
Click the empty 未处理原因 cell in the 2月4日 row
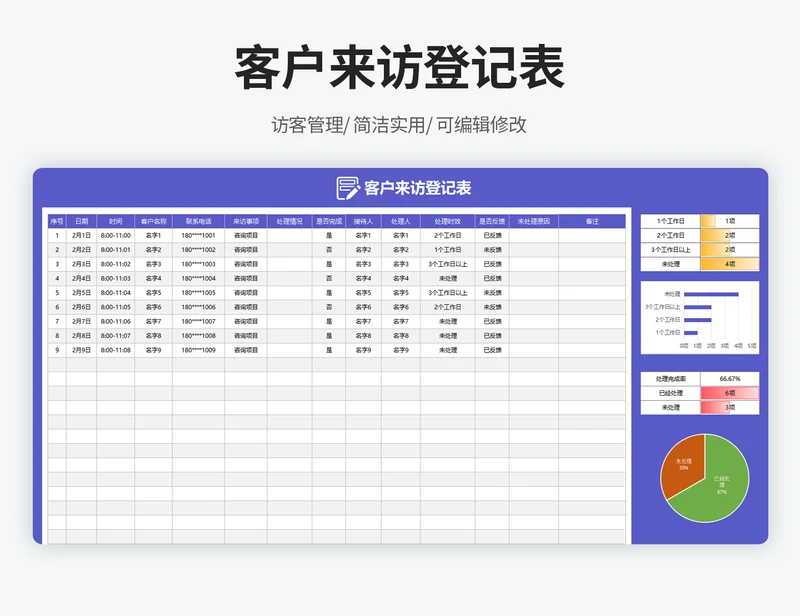point(534,279)
